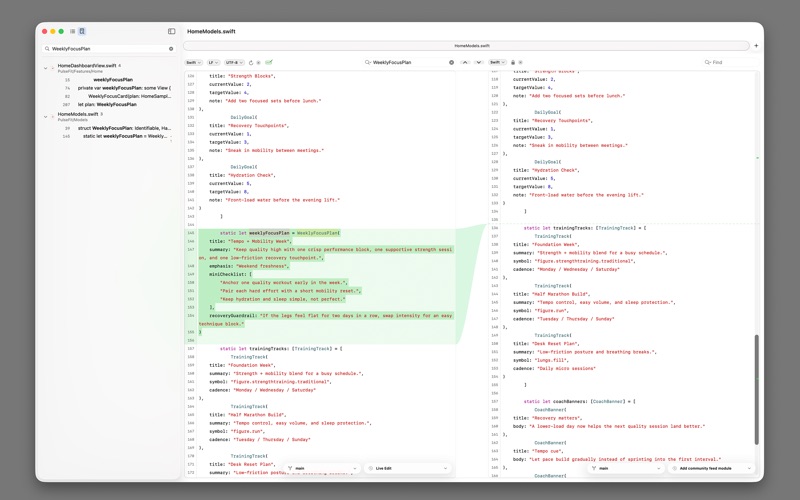The image size is (800, 500).
Task: Open result 'private var weeklyFocusPlan: some View'
Action: (x=124, y=88)
